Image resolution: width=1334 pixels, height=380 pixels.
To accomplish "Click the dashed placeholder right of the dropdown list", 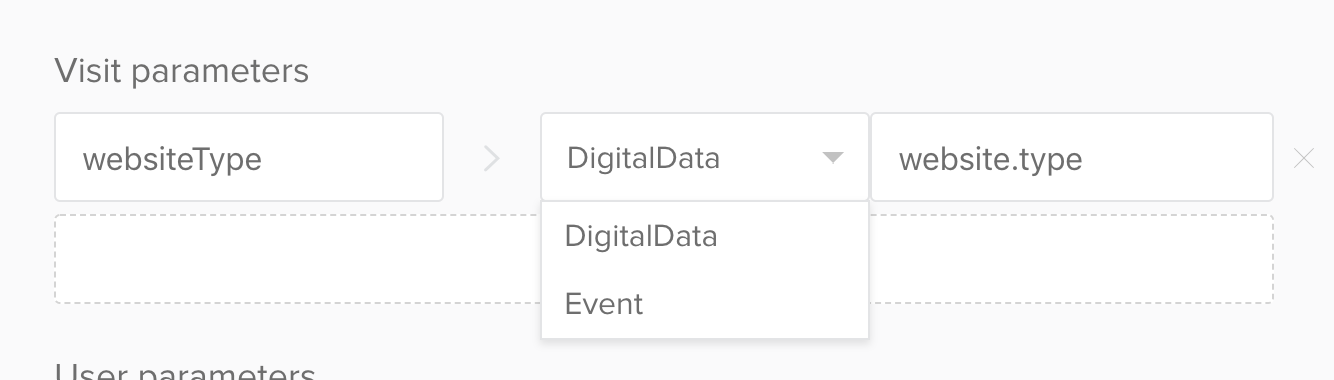I will click(1071, 259).
